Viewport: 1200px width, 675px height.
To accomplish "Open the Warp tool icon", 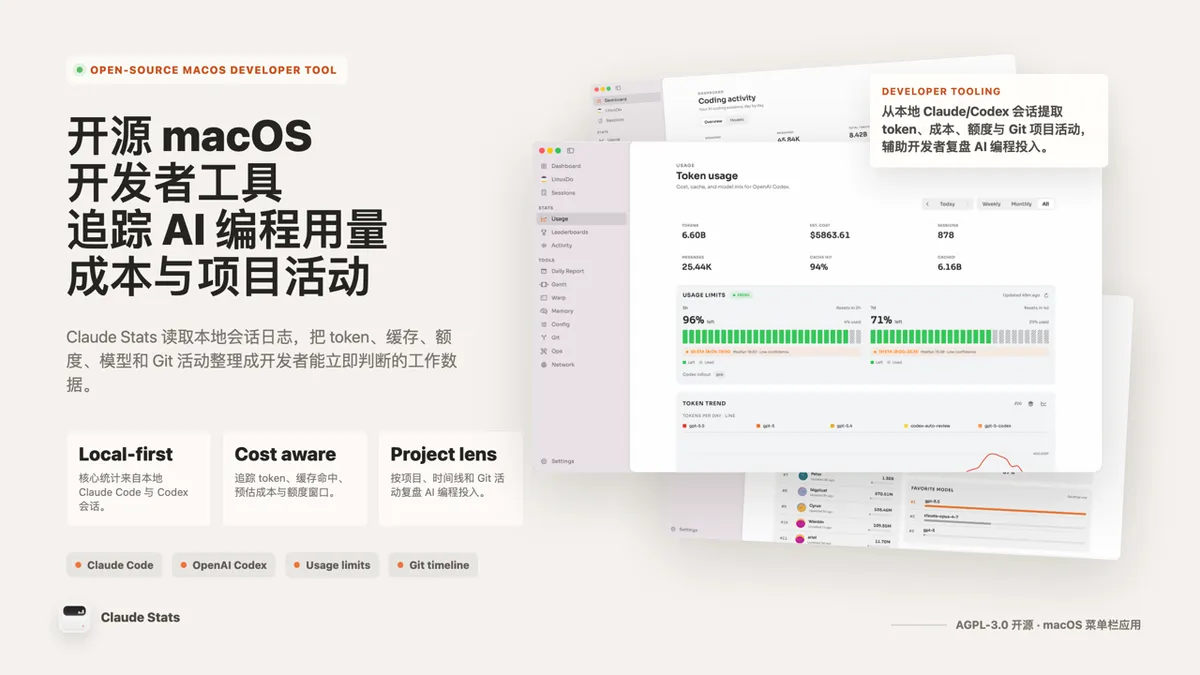I will (544, 298).
